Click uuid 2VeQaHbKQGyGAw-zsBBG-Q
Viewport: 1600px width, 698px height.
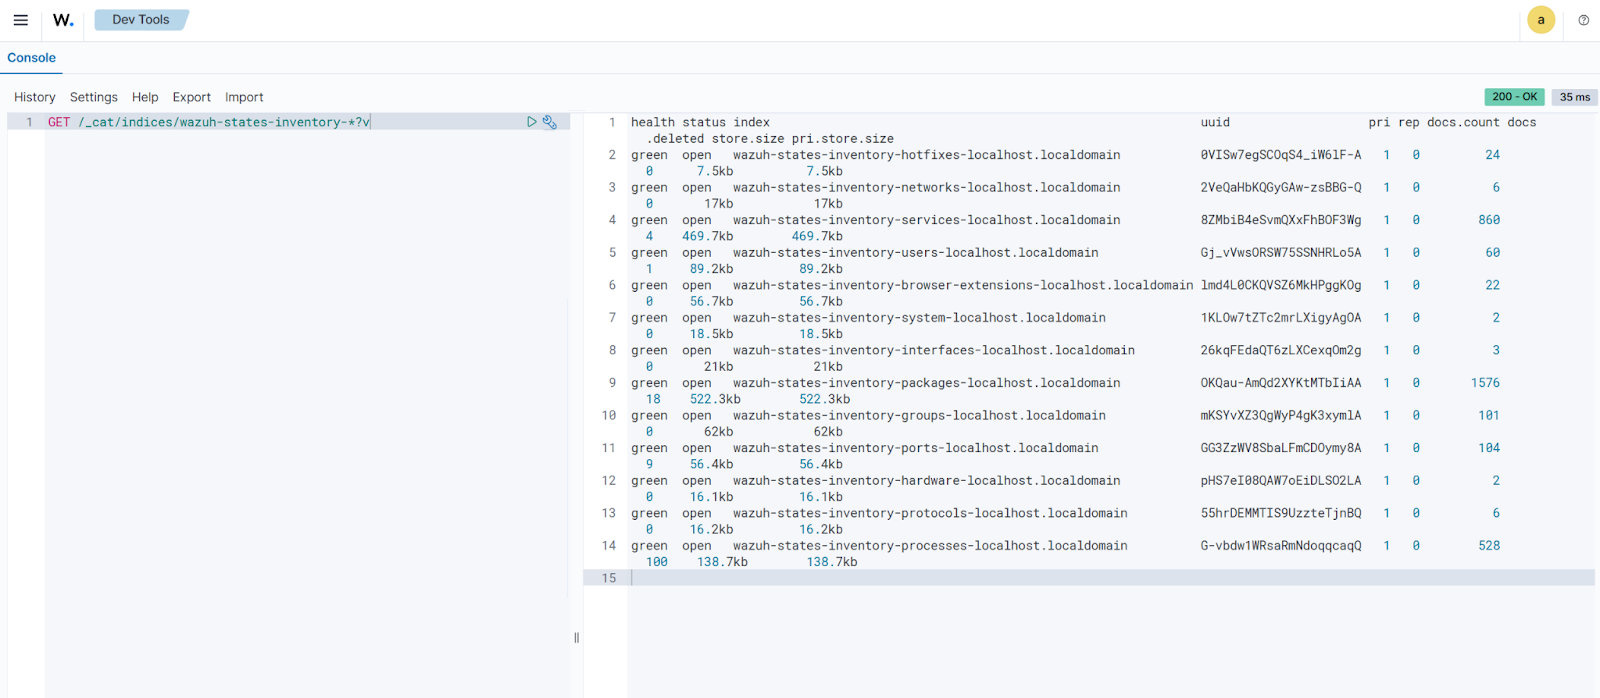[x=1281, y=187]
